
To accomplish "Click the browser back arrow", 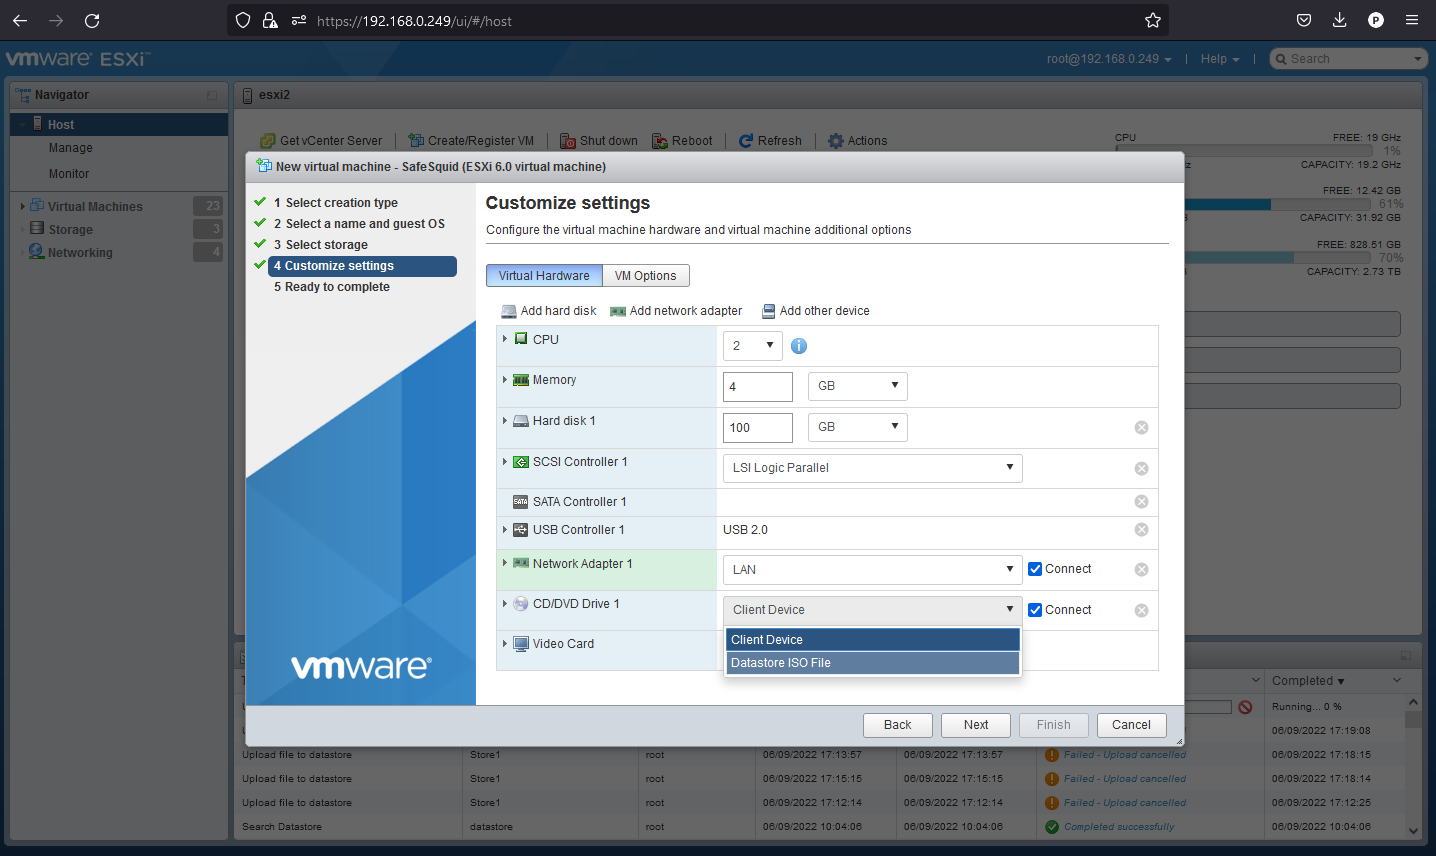I will [20, 20].
